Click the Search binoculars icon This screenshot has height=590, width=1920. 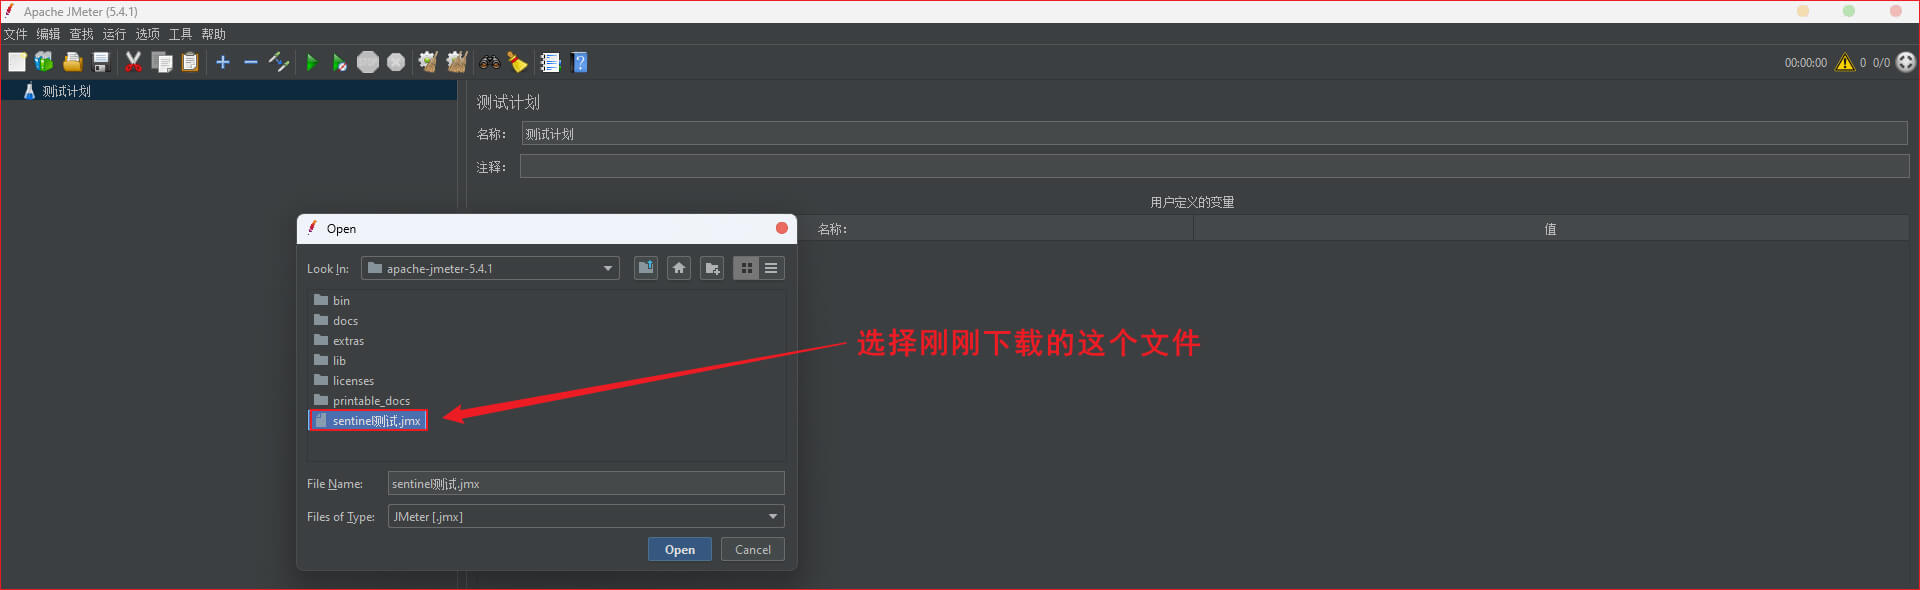point(490,62)
